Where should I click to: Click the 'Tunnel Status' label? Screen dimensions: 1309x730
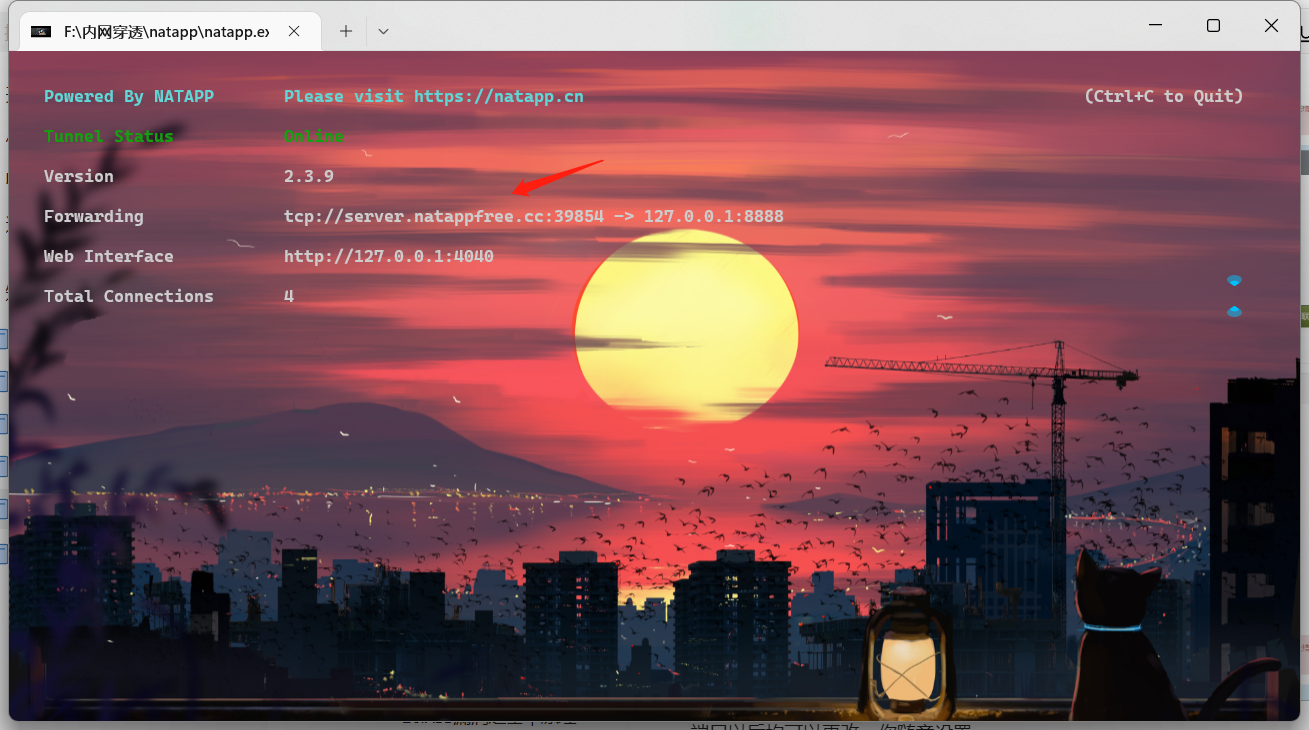click(109, 136)
